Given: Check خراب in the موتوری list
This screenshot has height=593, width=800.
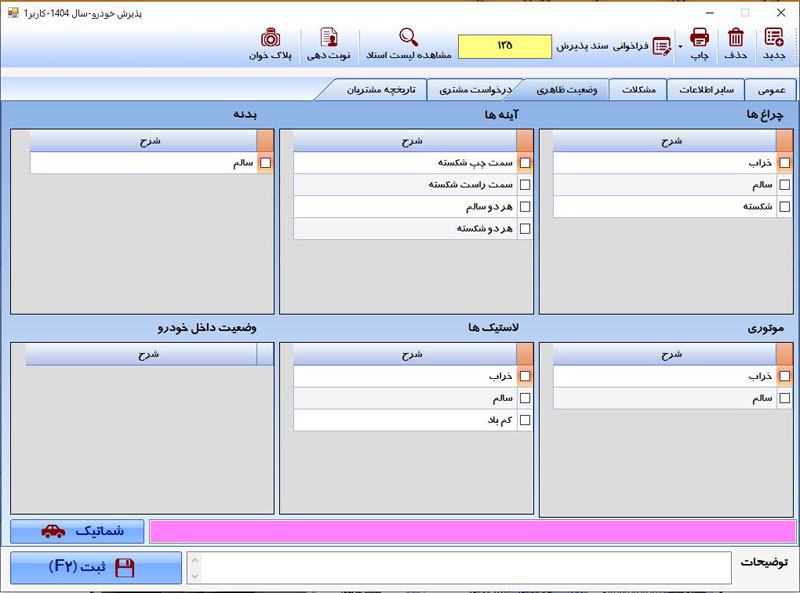Looking at the screenshot, I should pos(785,376).
